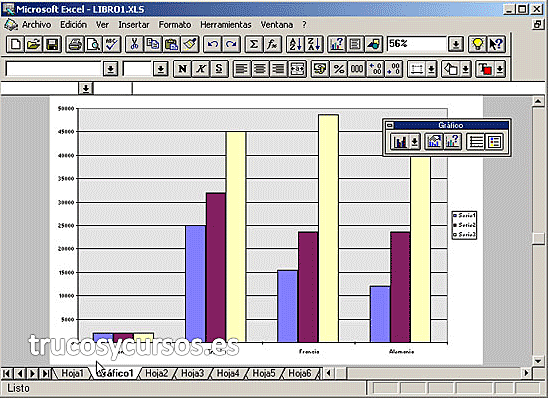Select the tall yellow Francia bar
The height and width of the screenshot is (398, 548).
(x=328, y=228)
